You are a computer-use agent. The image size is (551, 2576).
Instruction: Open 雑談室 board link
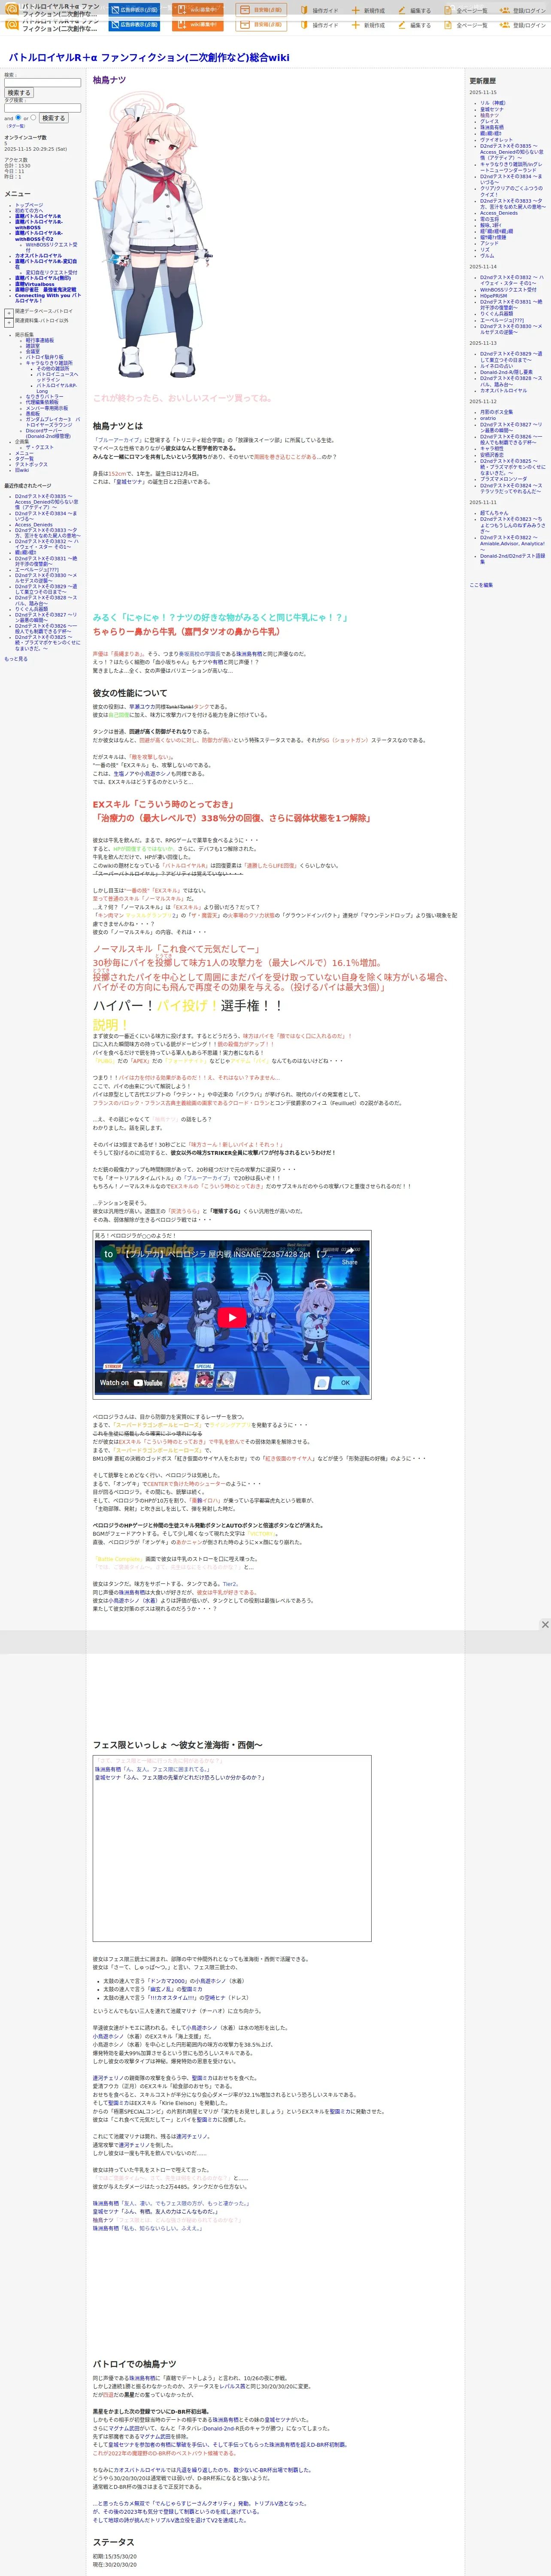(33, 346)
